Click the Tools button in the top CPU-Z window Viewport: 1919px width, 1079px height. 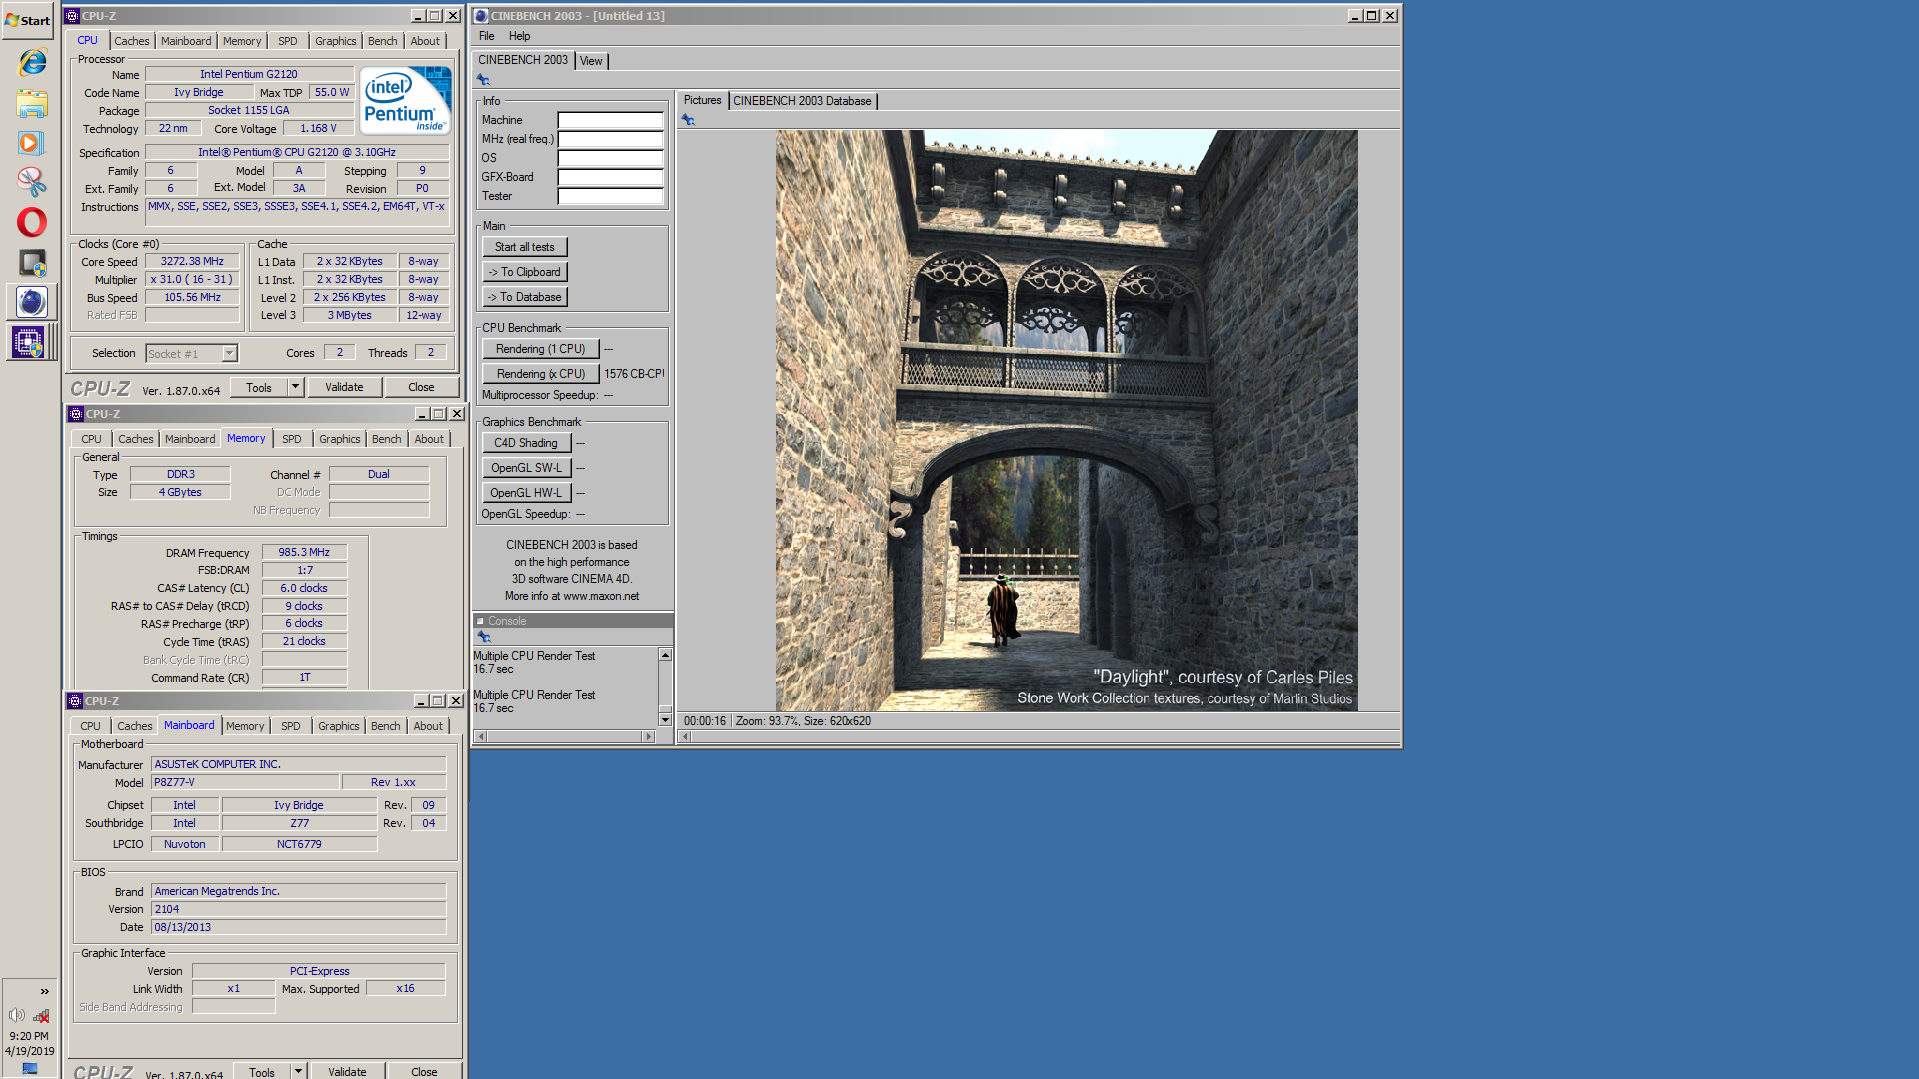(x=259, y=387)
